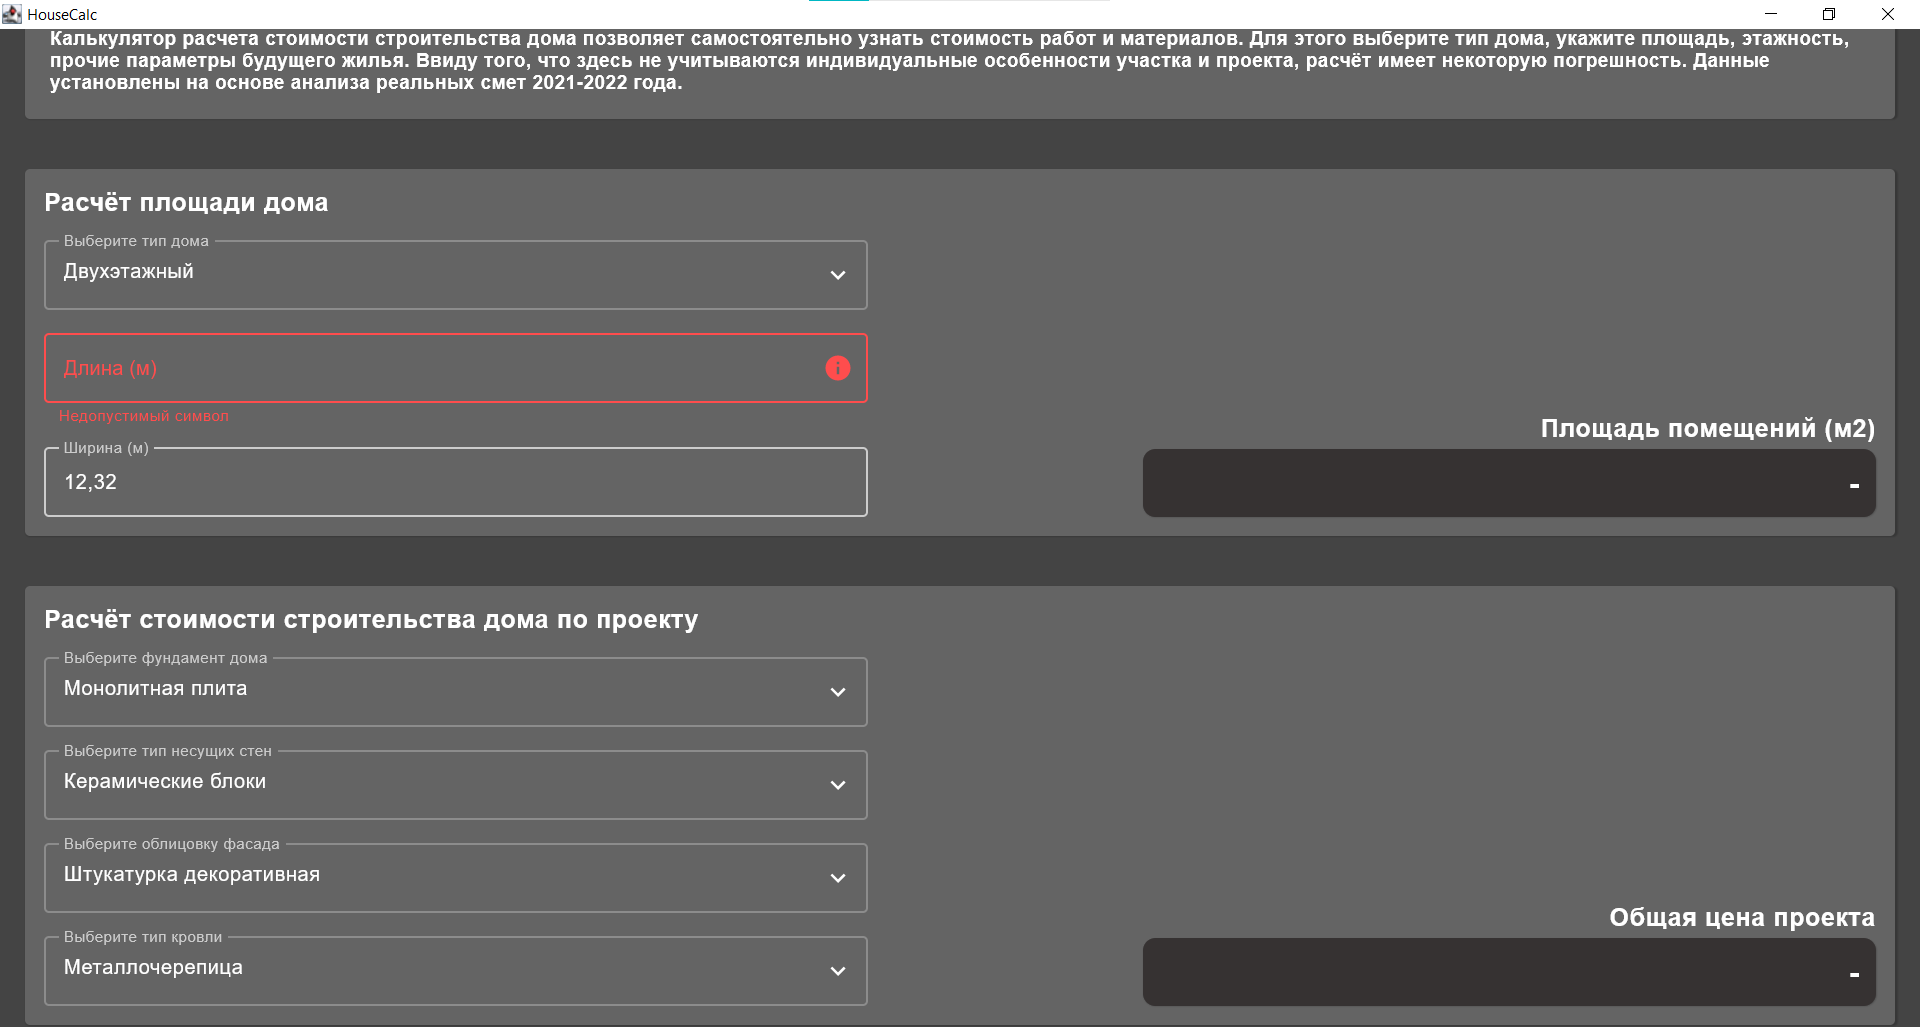This screenshot has width=1920, height=1027.
Task: Click the error info icon in Длина field
Action: click(838, 368)
